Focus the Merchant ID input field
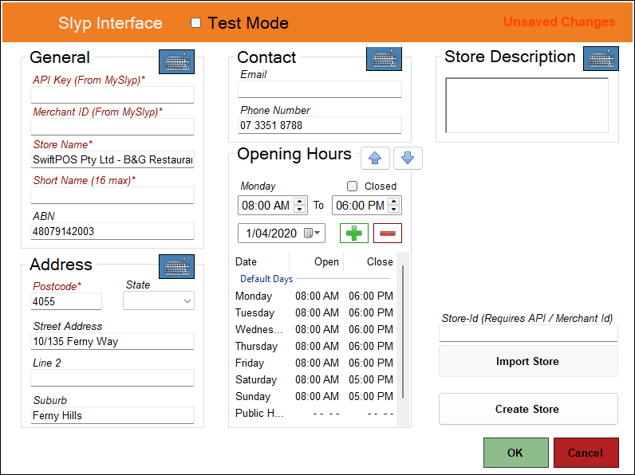635x475 pixels. pos(112,127)
